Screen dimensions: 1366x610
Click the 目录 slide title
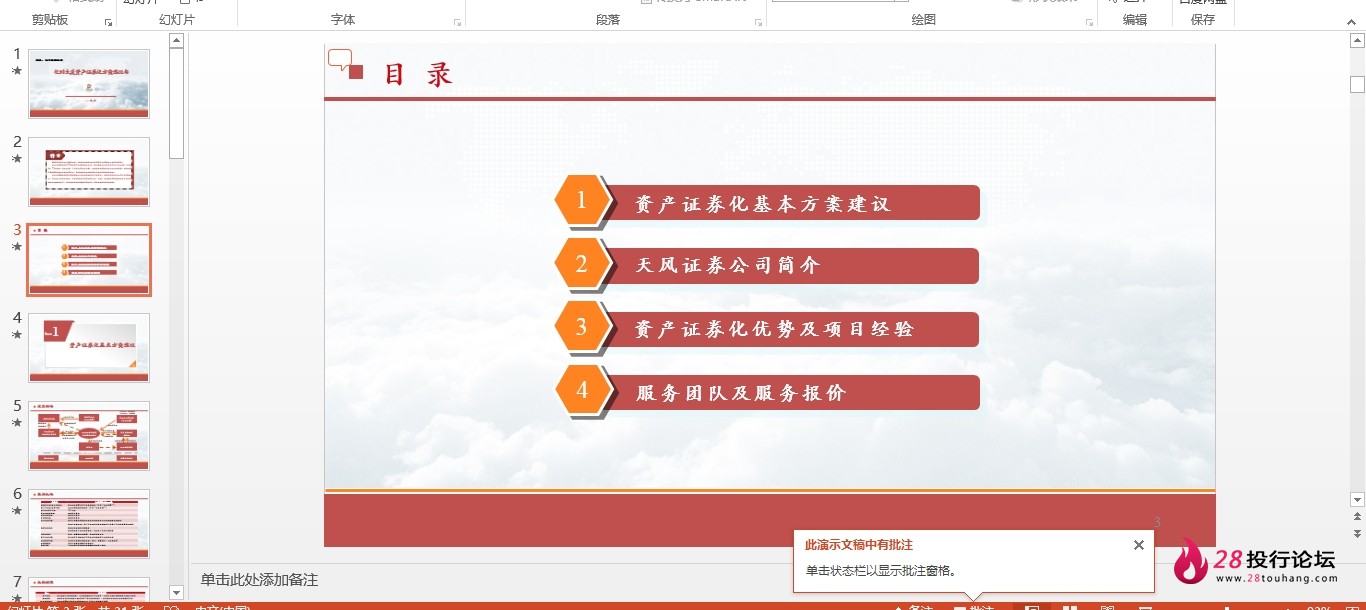419,74
